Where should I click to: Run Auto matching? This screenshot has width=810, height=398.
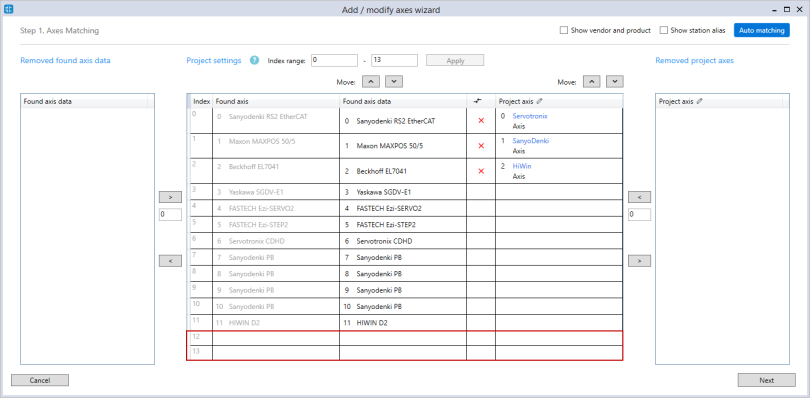761,30
